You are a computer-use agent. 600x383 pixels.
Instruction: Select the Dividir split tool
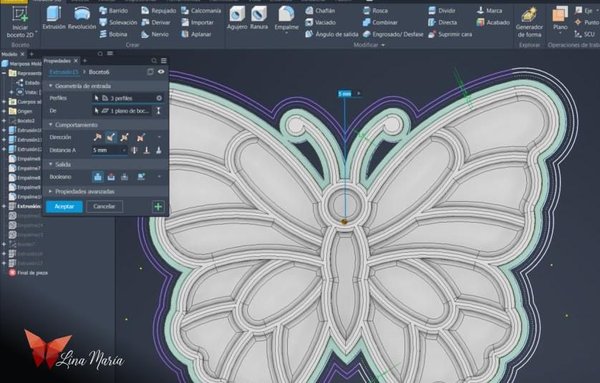442,11
